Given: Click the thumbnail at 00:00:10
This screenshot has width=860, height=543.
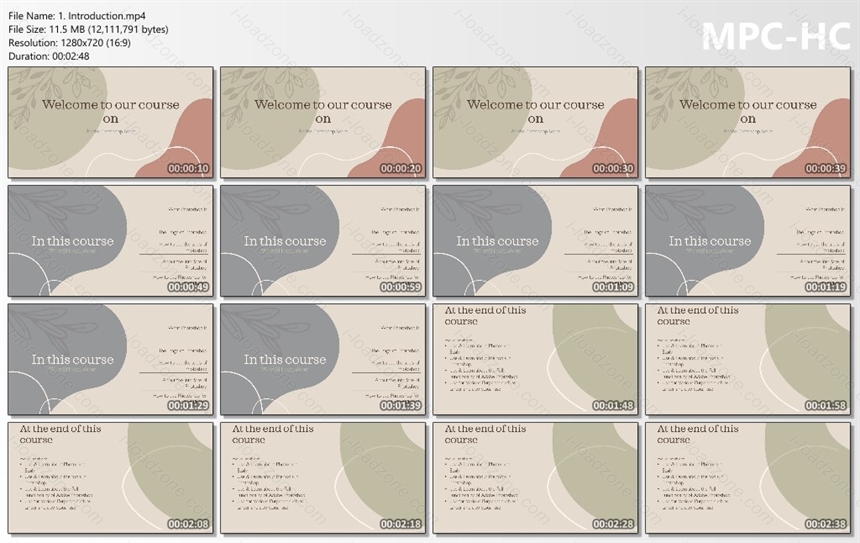Looking at the screenshot, I should [110, 122].
